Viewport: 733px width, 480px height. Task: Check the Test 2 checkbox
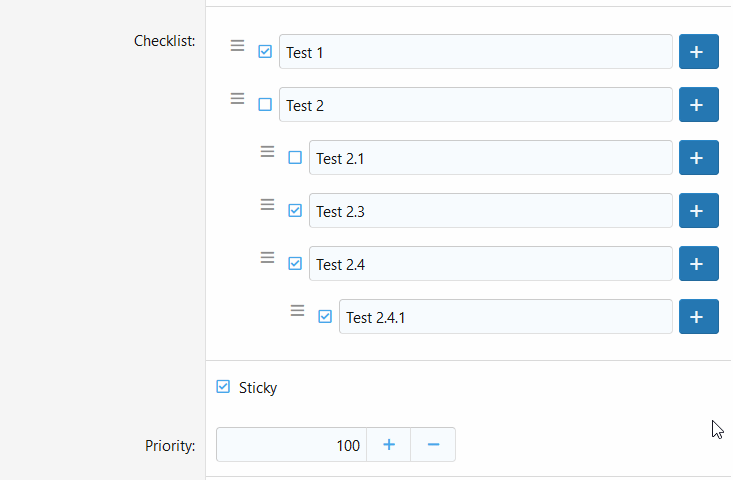point(265,104)
